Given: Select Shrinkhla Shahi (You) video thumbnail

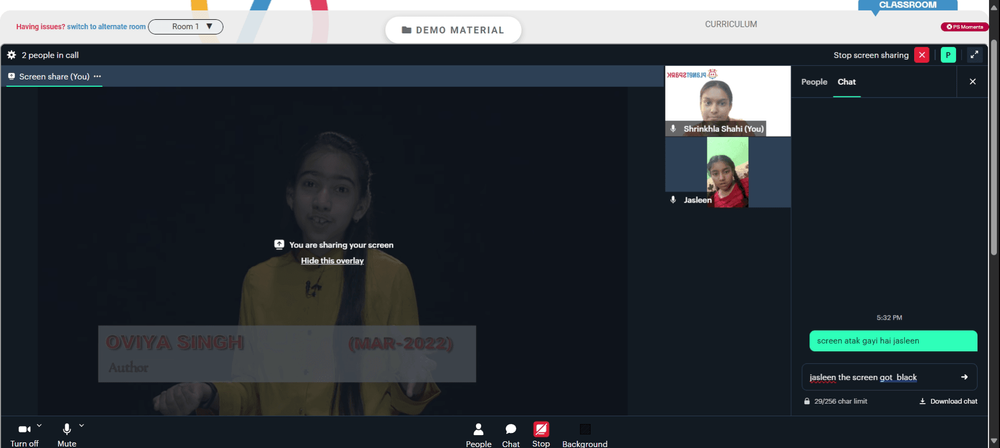Looking at the screenshot, I should point(728,101).
